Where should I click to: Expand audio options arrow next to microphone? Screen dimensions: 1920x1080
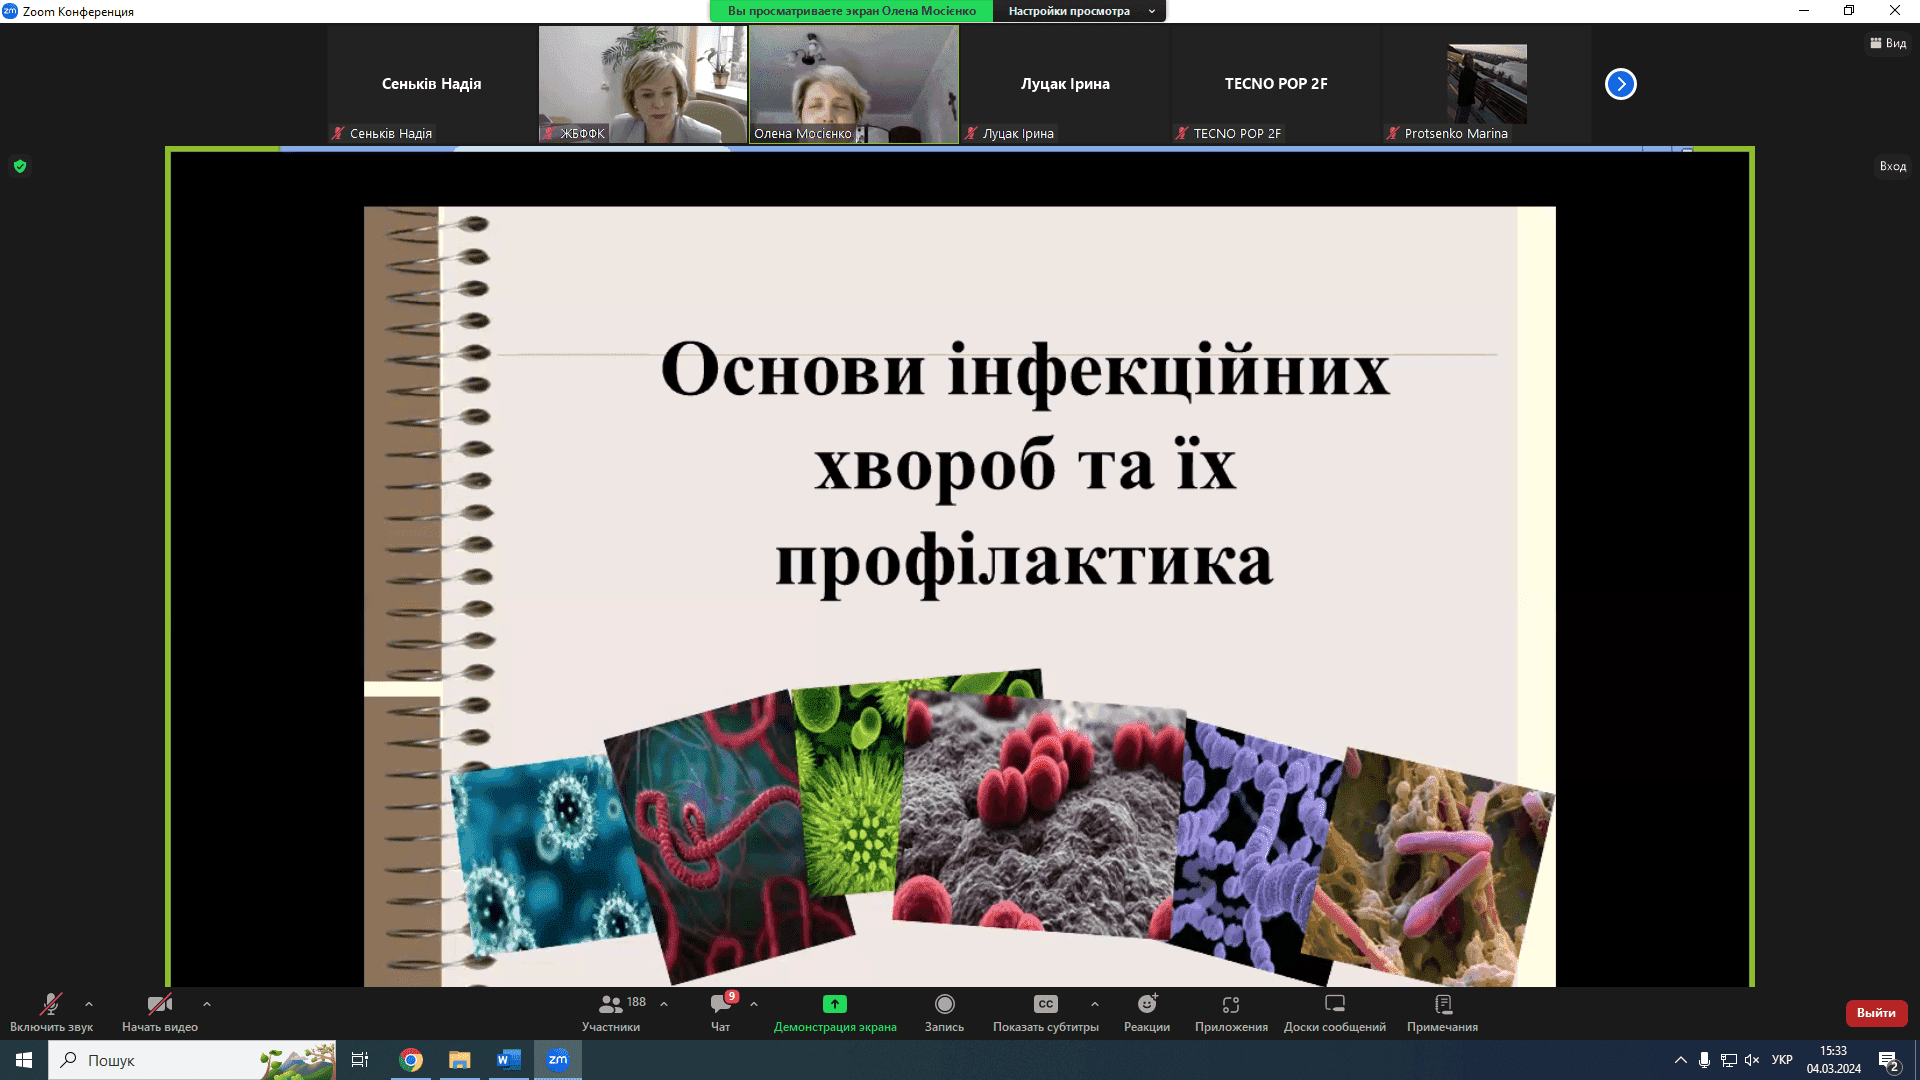(x=89, y=1004)
